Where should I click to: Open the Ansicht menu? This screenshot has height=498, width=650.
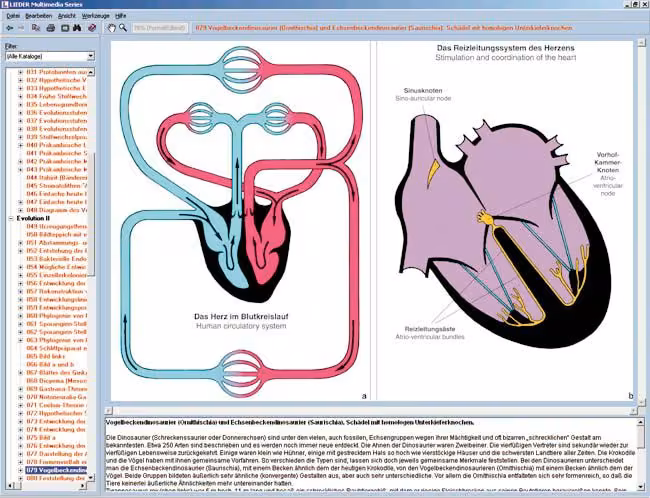67,16
